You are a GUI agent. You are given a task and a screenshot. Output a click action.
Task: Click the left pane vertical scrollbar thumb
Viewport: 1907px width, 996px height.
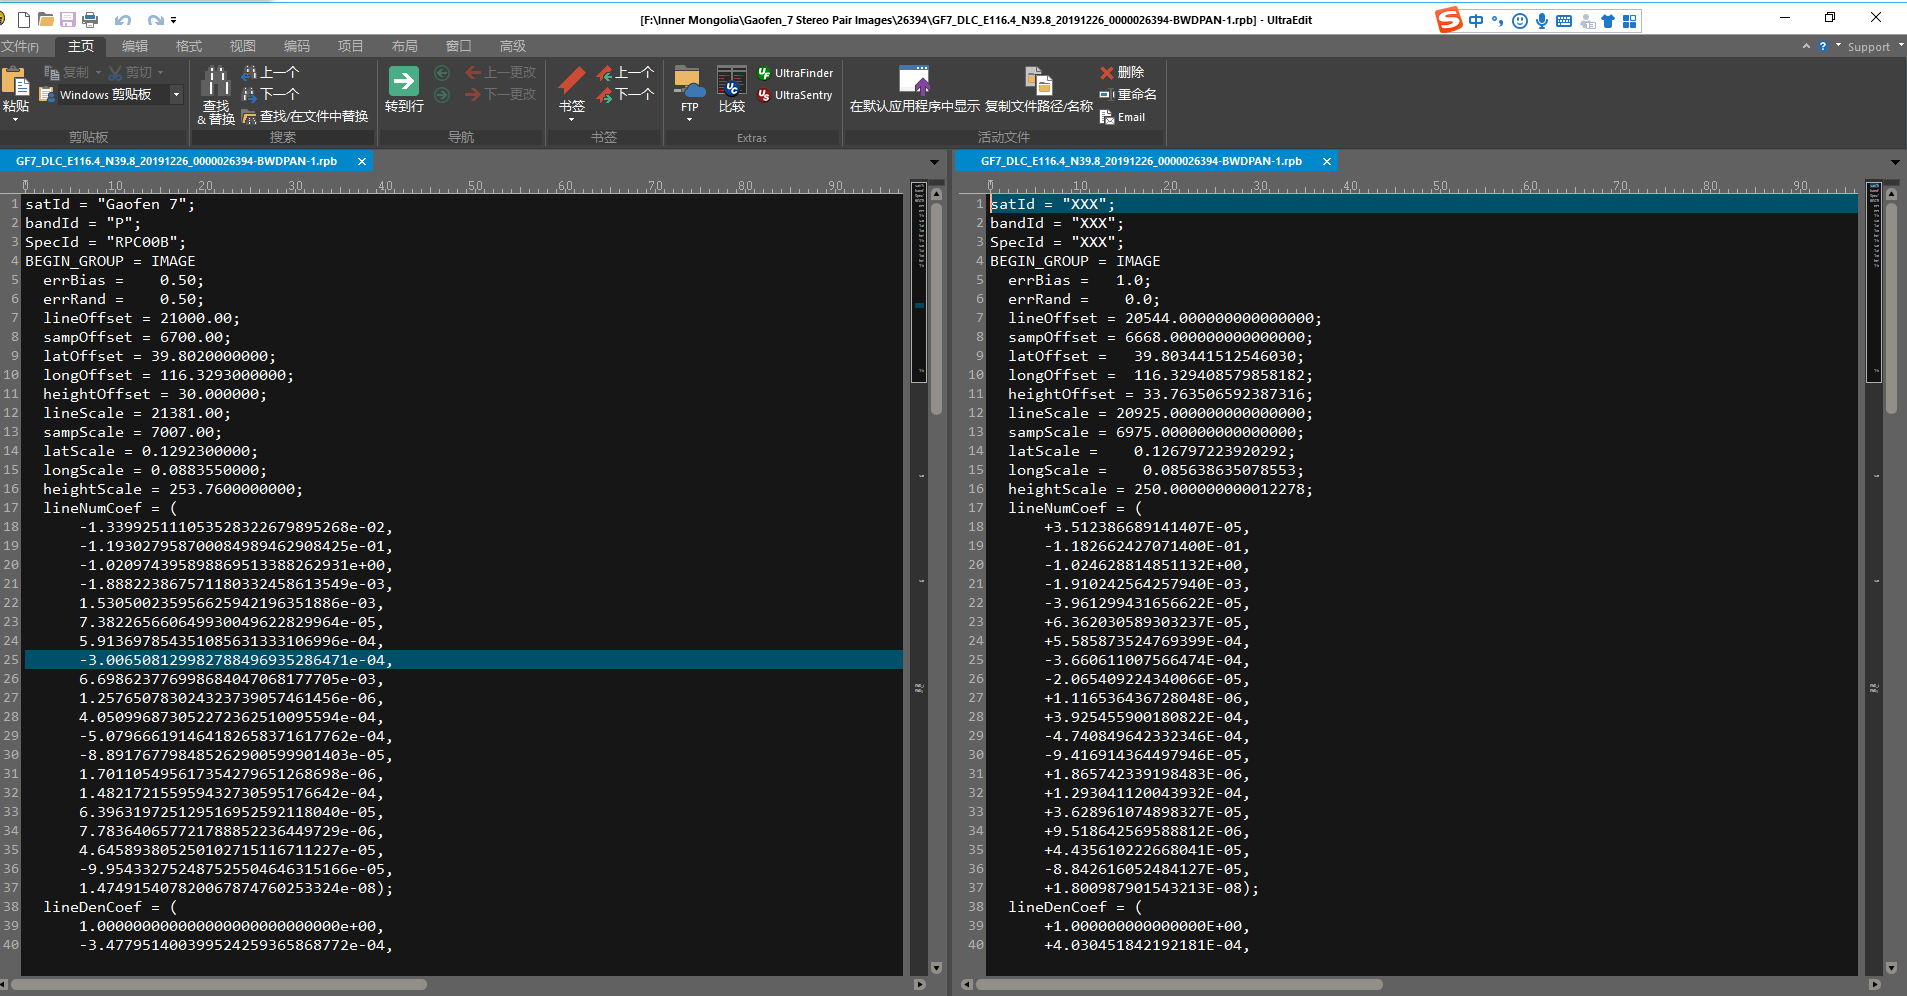click(936, 308)
